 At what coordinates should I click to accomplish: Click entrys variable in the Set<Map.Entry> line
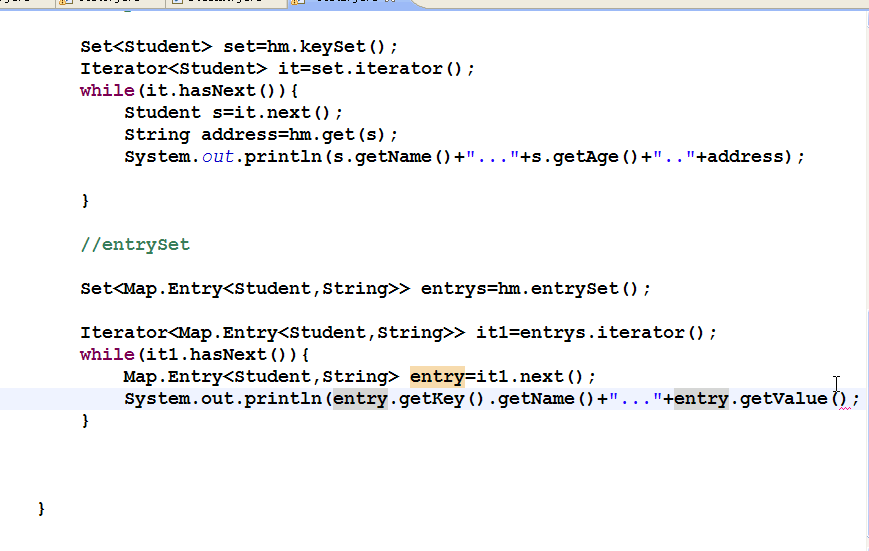click(x=454, y=288)
